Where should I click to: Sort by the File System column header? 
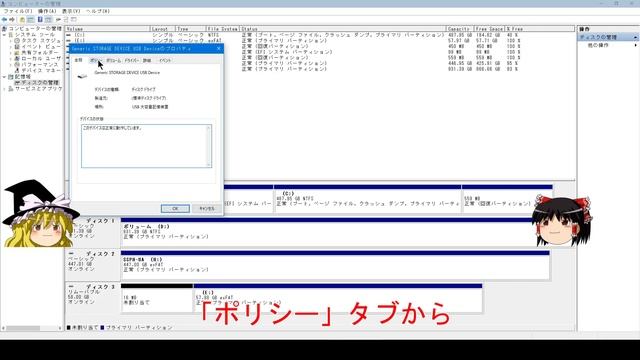(x=222, y=29)
